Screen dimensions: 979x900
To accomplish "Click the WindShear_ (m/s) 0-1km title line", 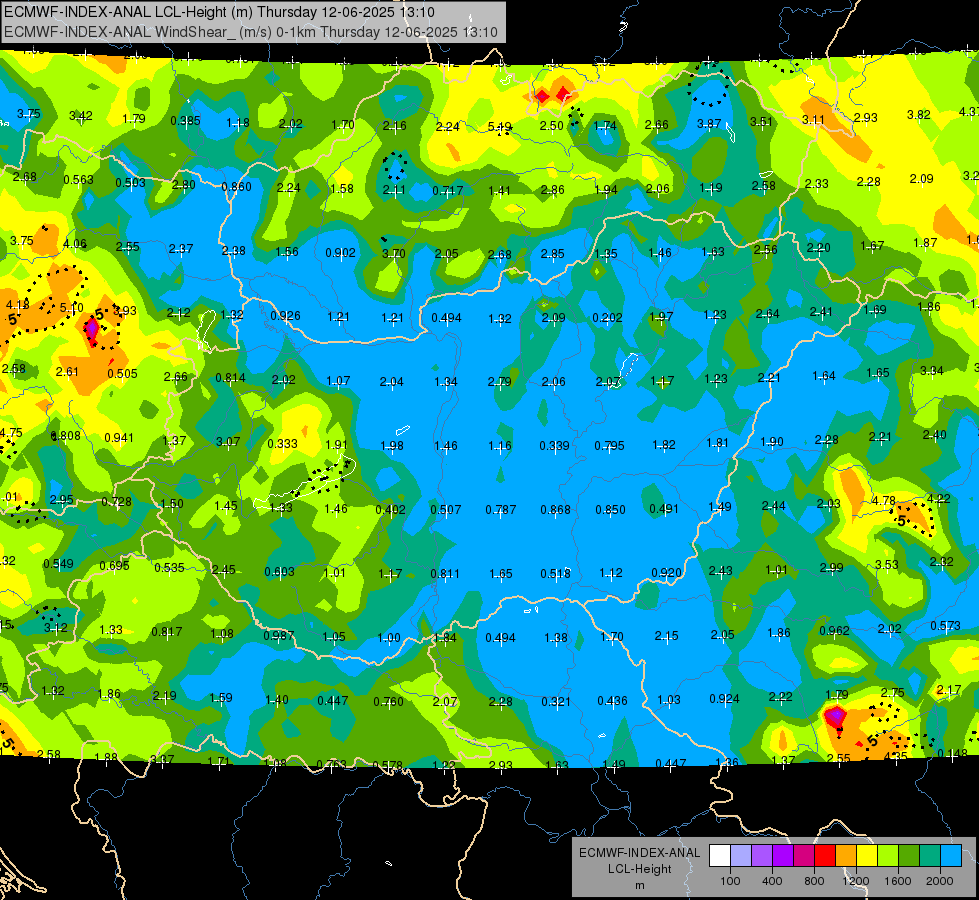I will [250, 32].
